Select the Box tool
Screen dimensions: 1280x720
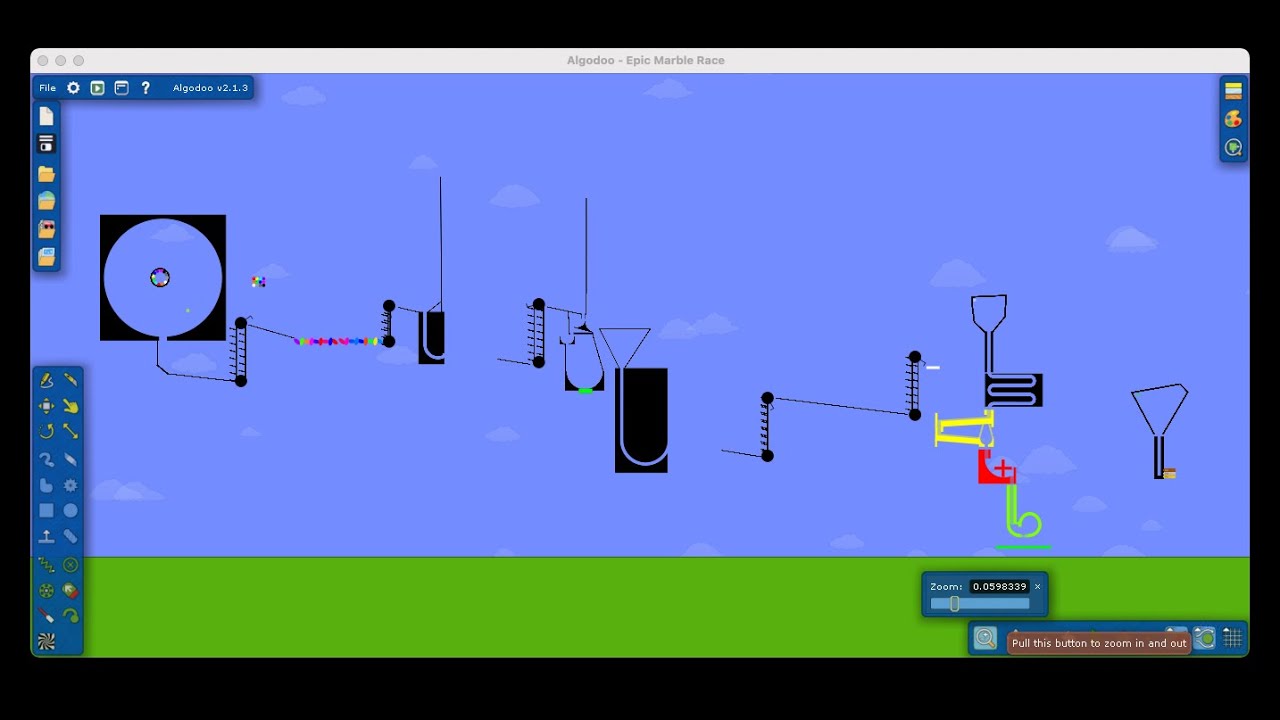point(46,511)
